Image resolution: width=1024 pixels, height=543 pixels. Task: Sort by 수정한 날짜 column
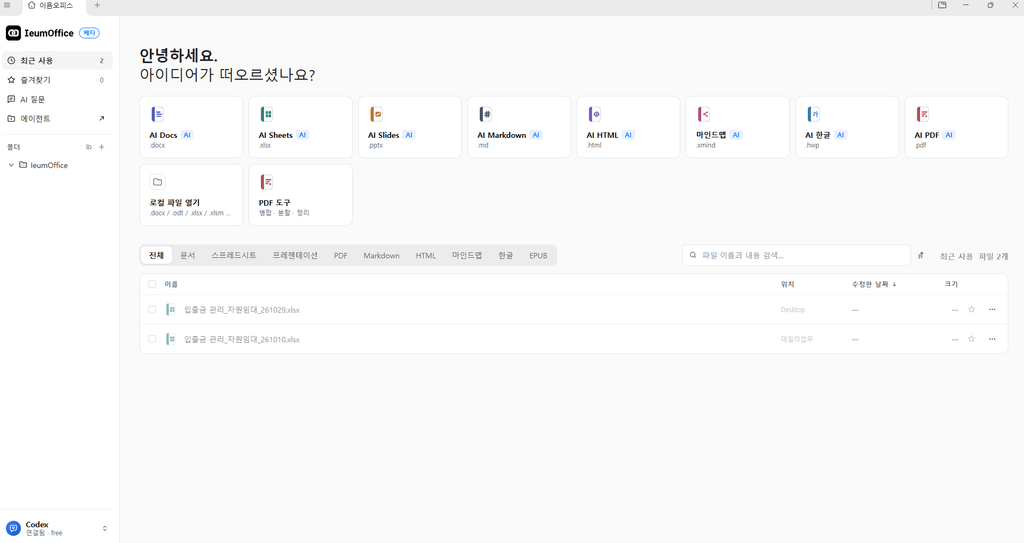(874, 284)
